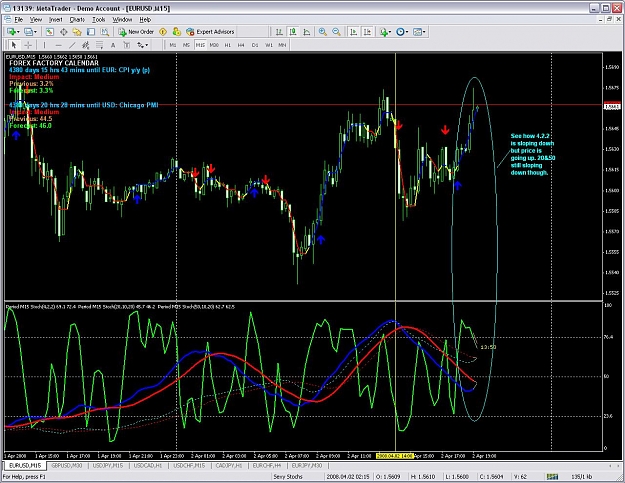Viewport: 625px width, 483px height.
Task: Toggle the M5 timeframe
Action: [x=186, y=45]
